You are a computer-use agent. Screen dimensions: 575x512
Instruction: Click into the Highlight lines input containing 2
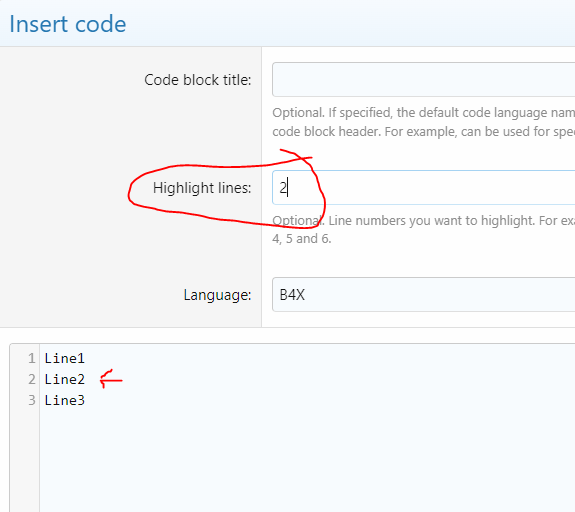pyautogui.click(x=424, y=187)
